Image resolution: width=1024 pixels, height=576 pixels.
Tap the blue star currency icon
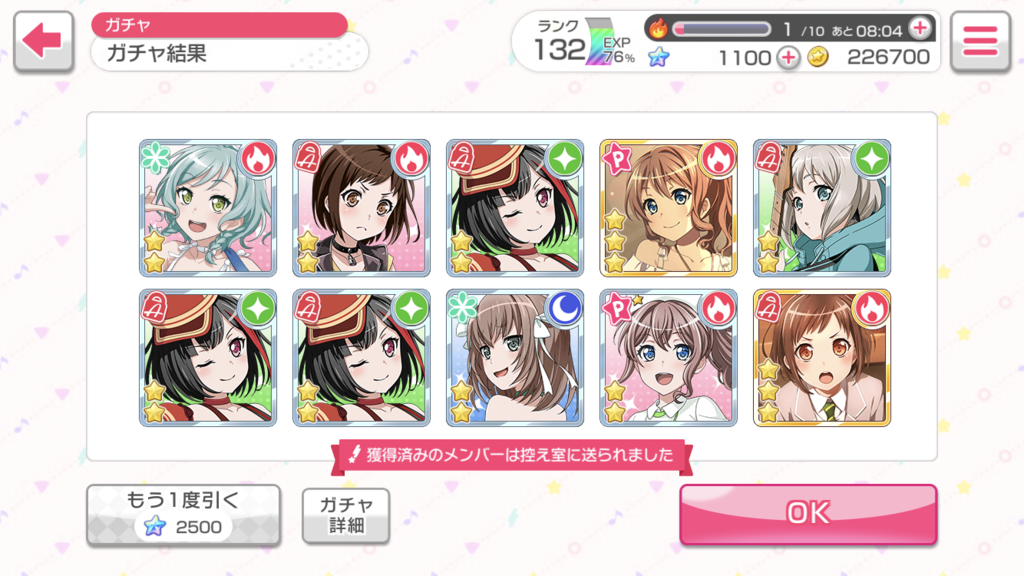tap(658, 57)
